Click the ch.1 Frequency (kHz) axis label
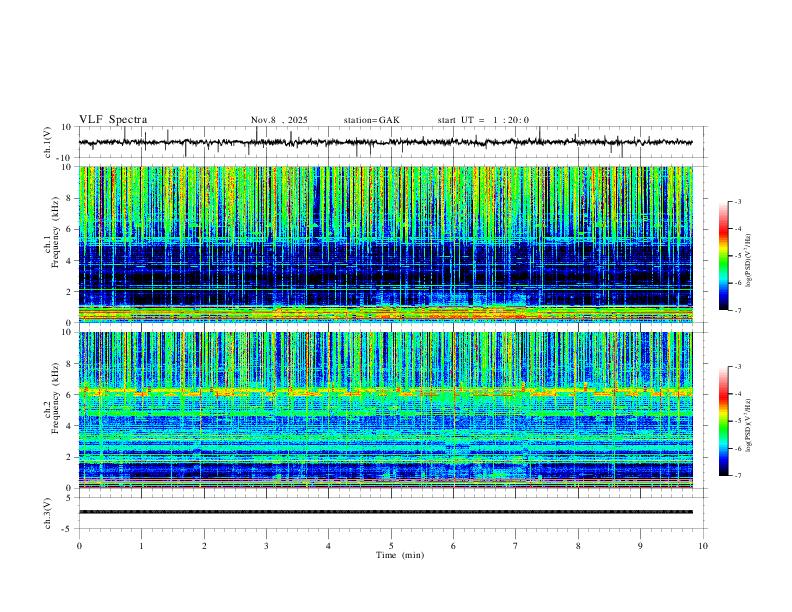Viewport: 792px width, 612px height. (52, 233)
